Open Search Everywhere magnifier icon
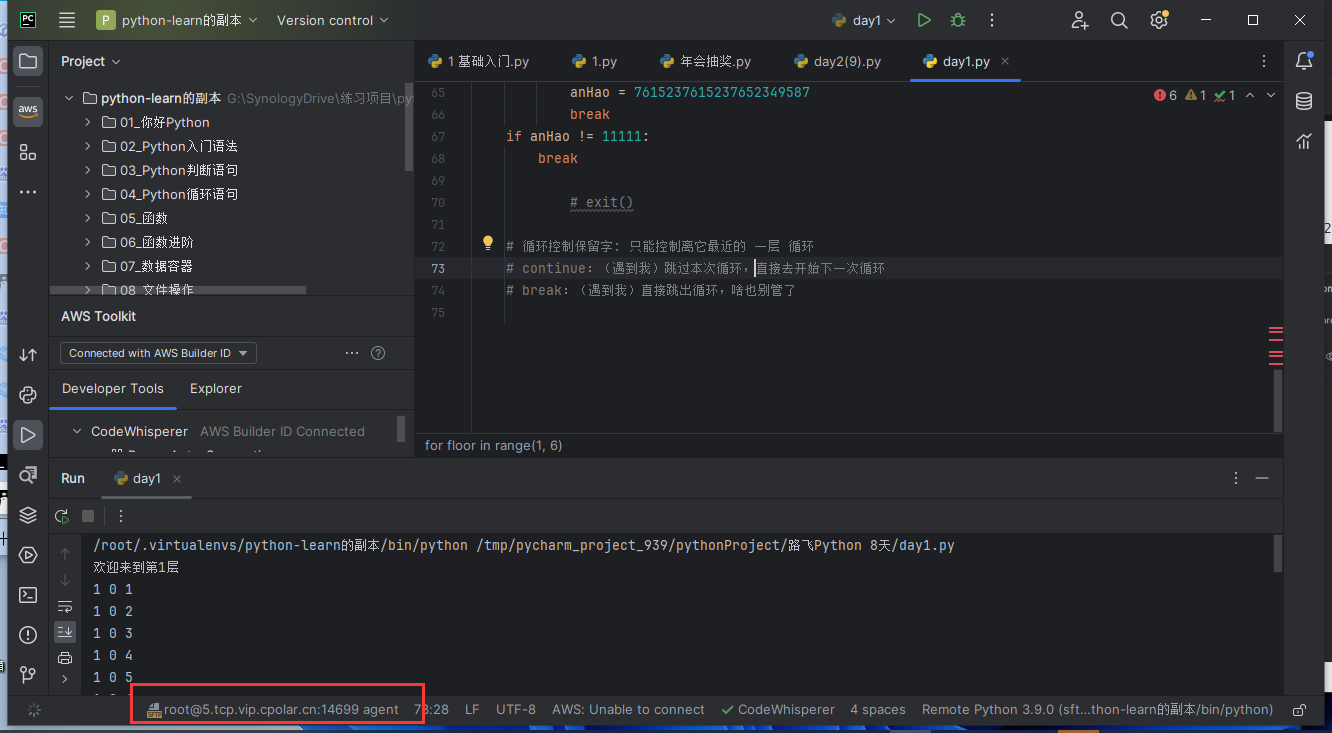The width and height of the screenshot is (1332, 733). [1119, 20]
